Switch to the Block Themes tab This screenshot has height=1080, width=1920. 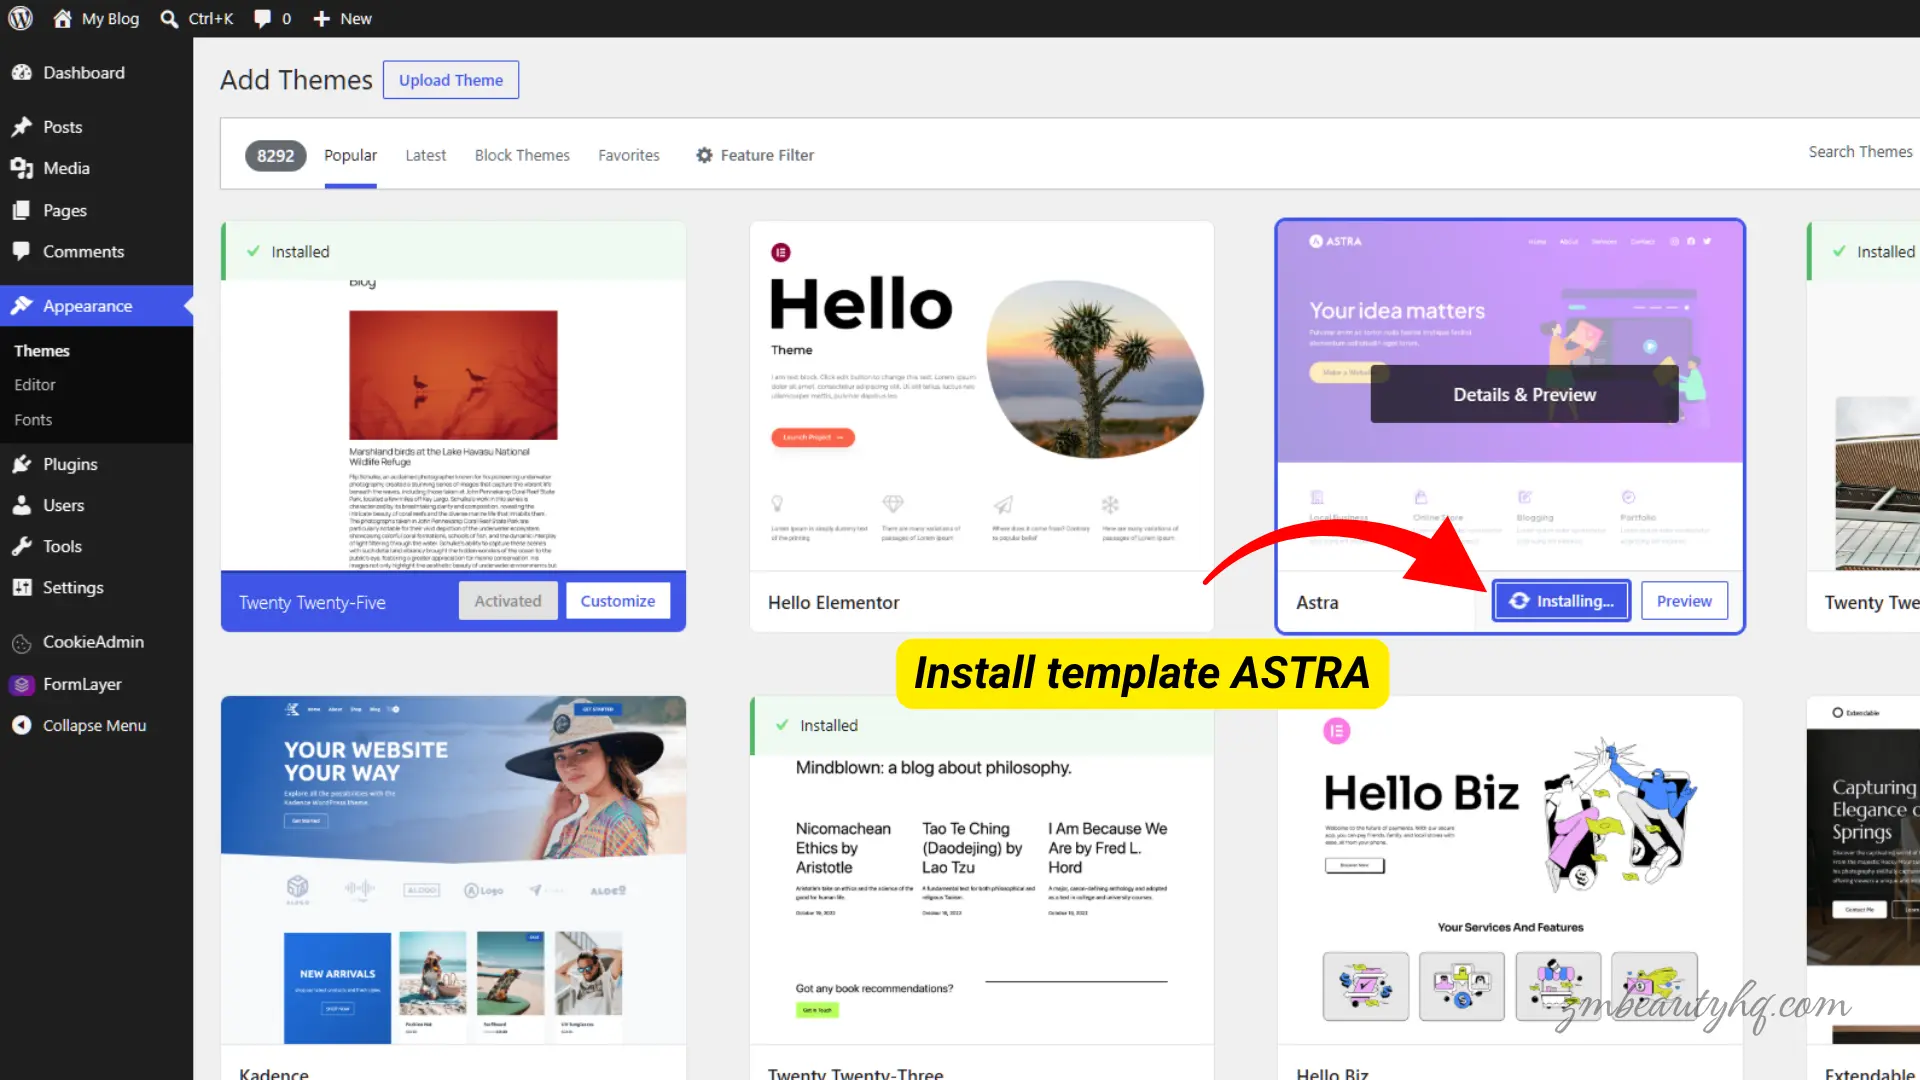click(x=522, y=155)
